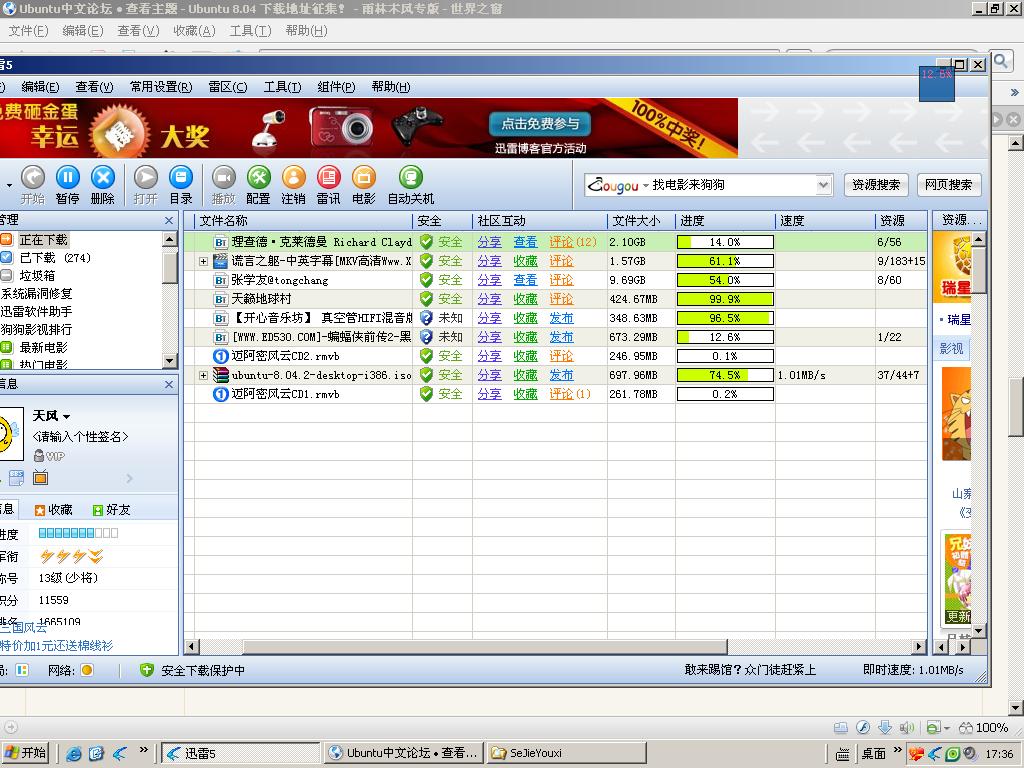Expand the 谎言之躯 download row

pos(203,261)
